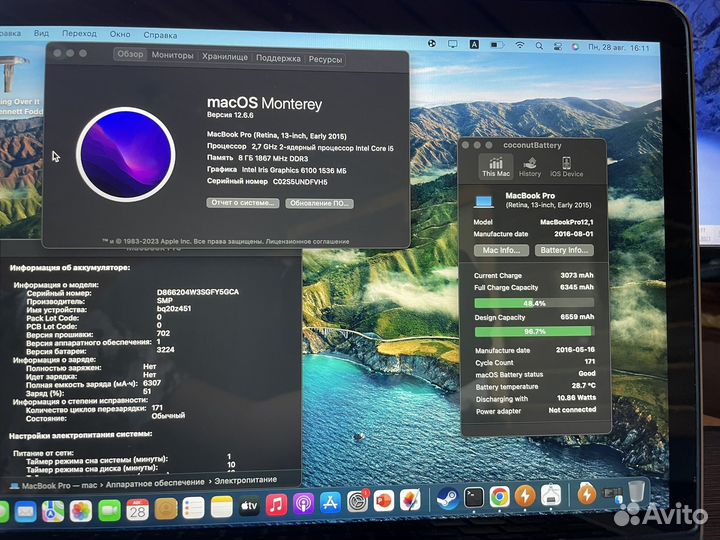This screenshot has width=720, height=540.
Task: Click the Power adapter Not connected value
Action: 572,410
